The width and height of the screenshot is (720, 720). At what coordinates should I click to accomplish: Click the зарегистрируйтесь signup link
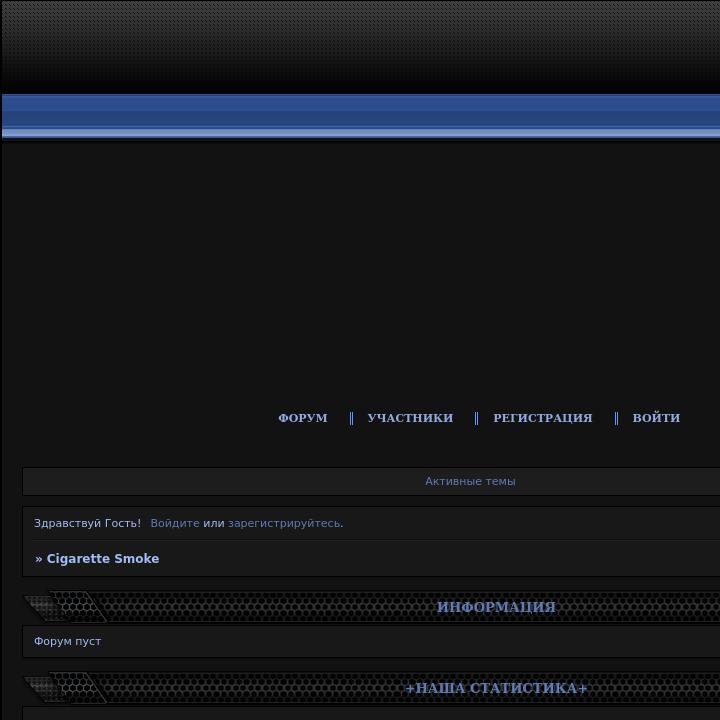(284, 523)
